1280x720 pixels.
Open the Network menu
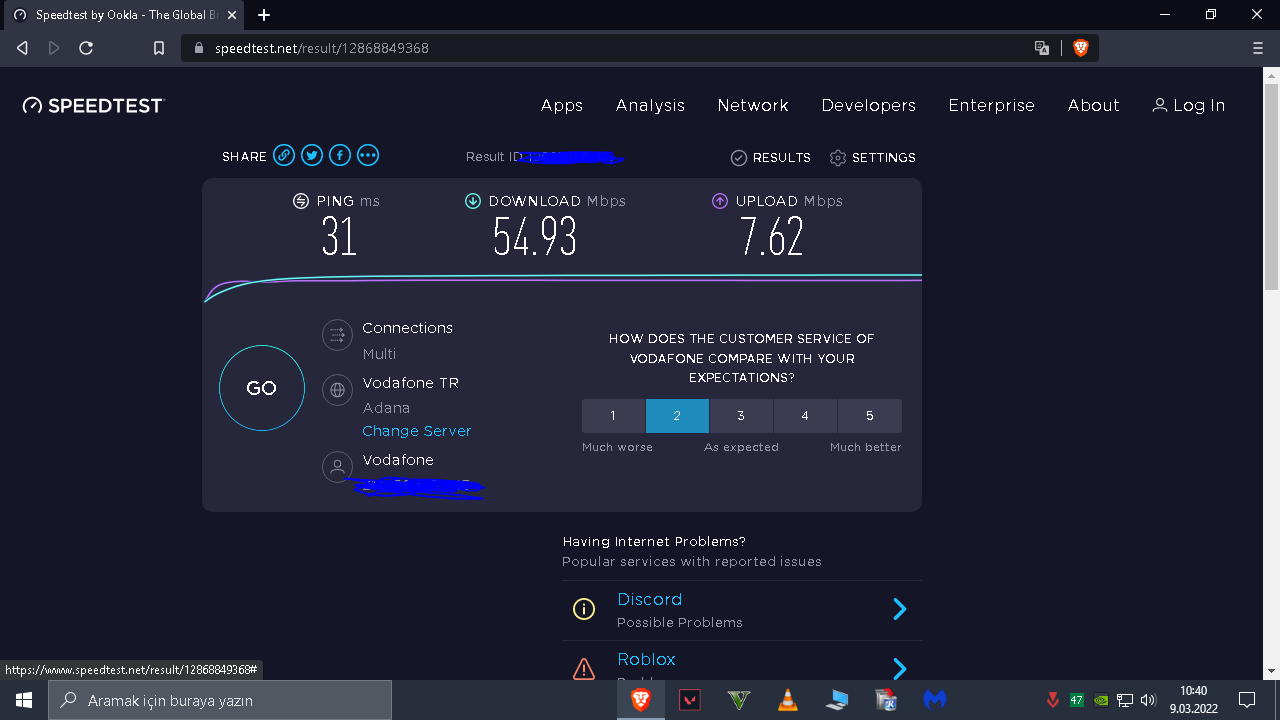(753, 105)
